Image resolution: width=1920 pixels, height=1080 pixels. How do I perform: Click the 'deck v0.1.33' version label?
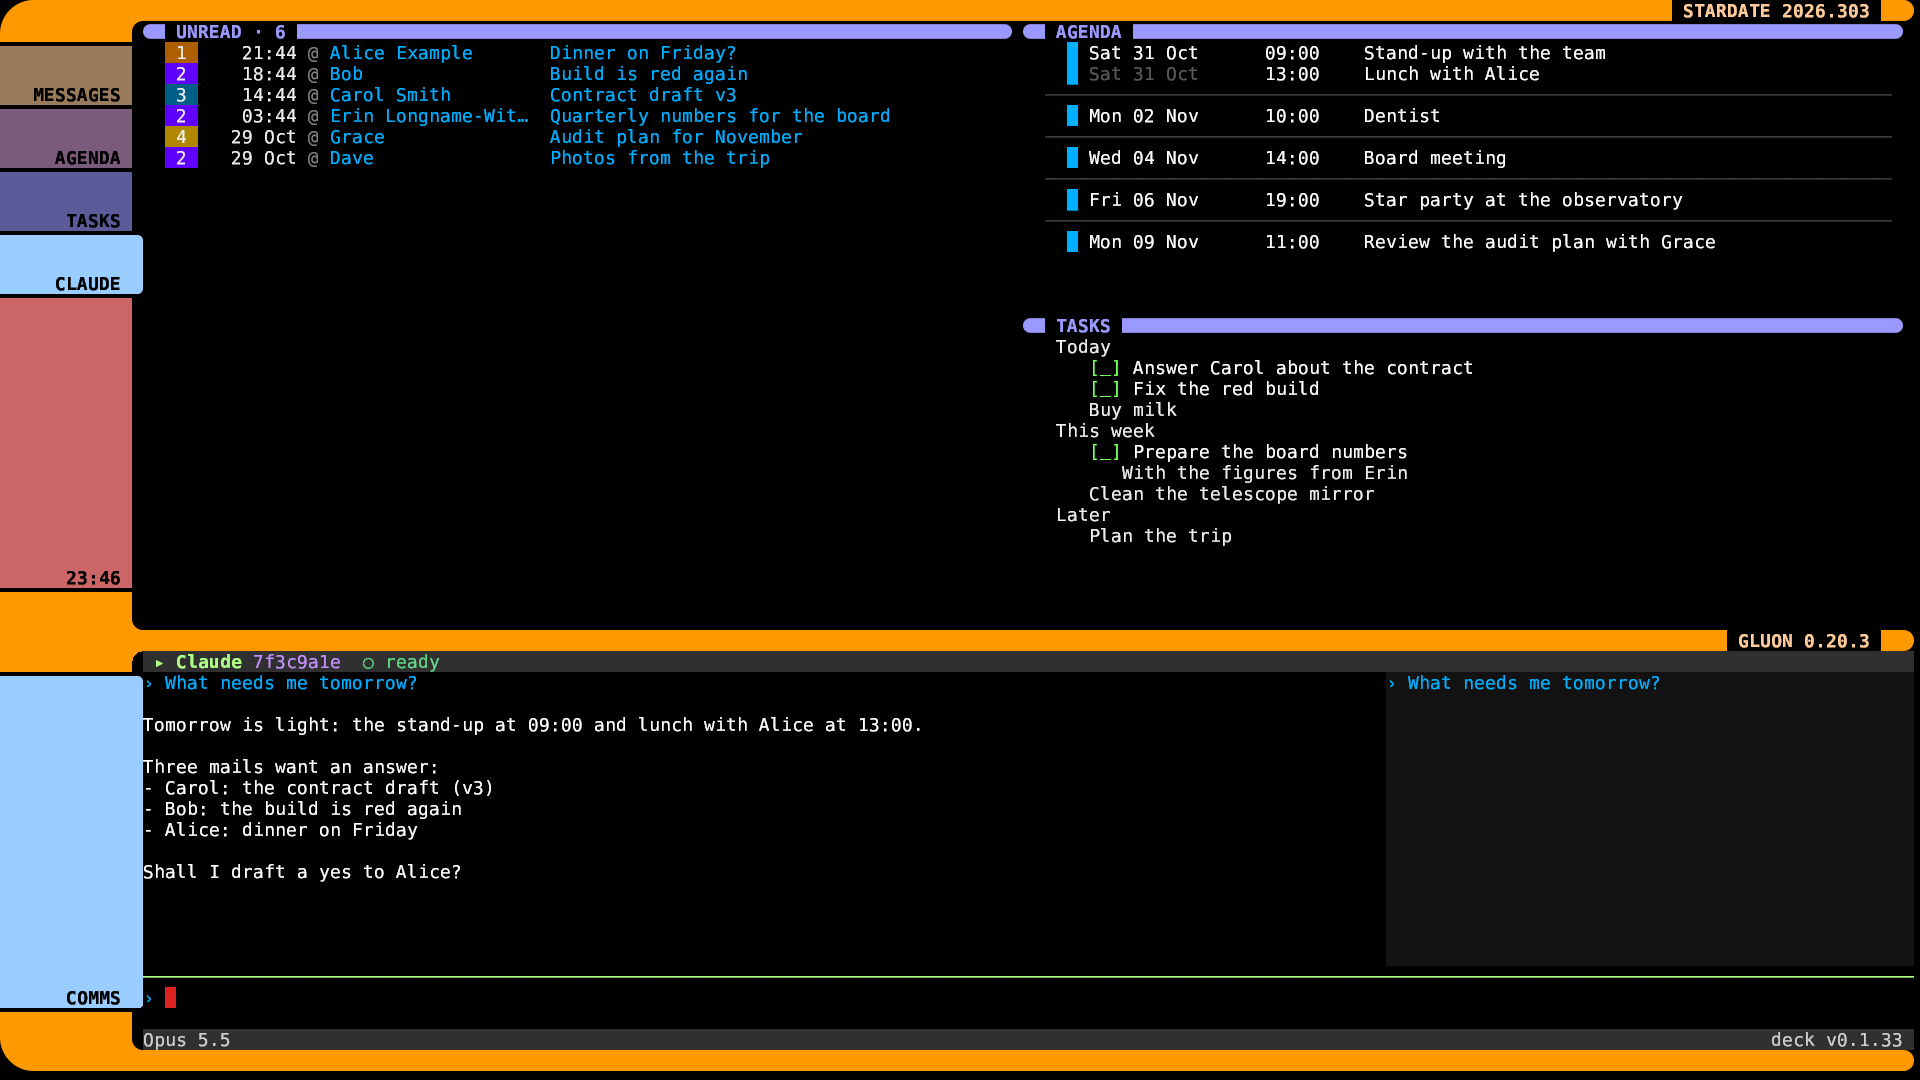[x=1836, y=1040]
